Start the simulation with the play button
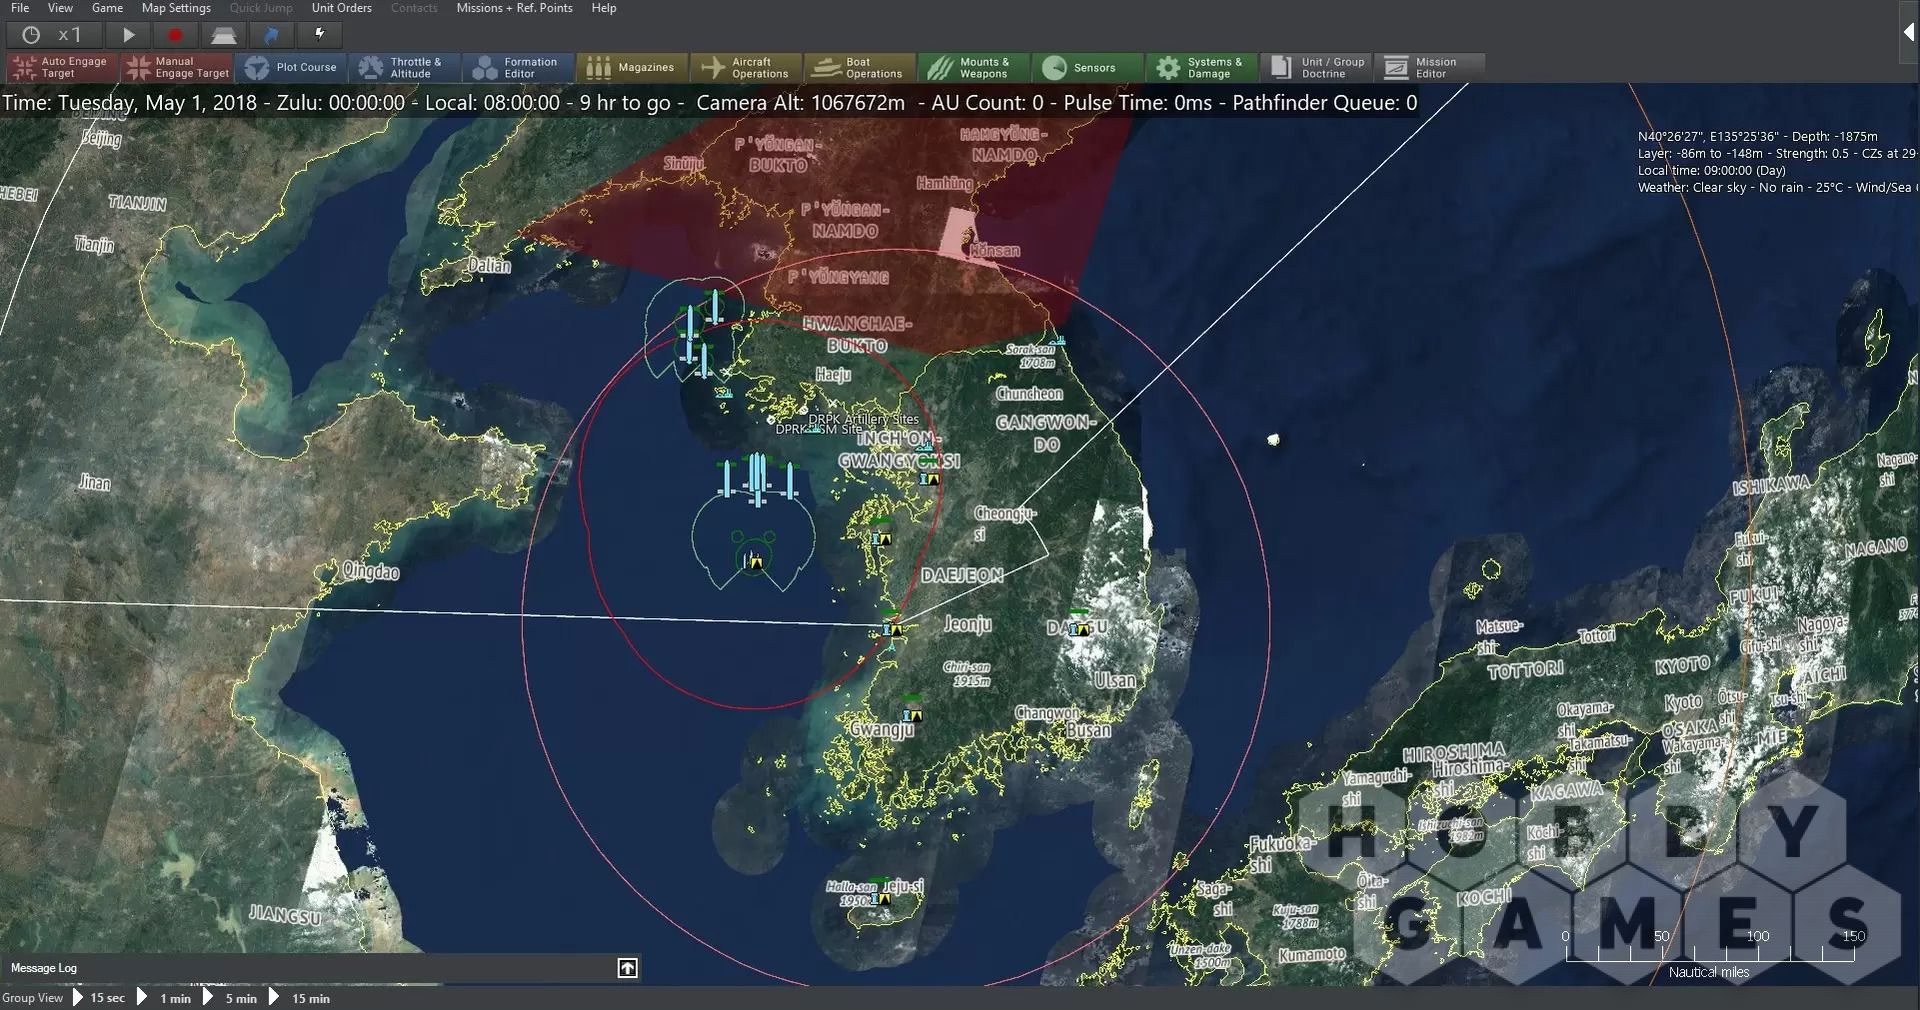 click(x=129, y=35)
